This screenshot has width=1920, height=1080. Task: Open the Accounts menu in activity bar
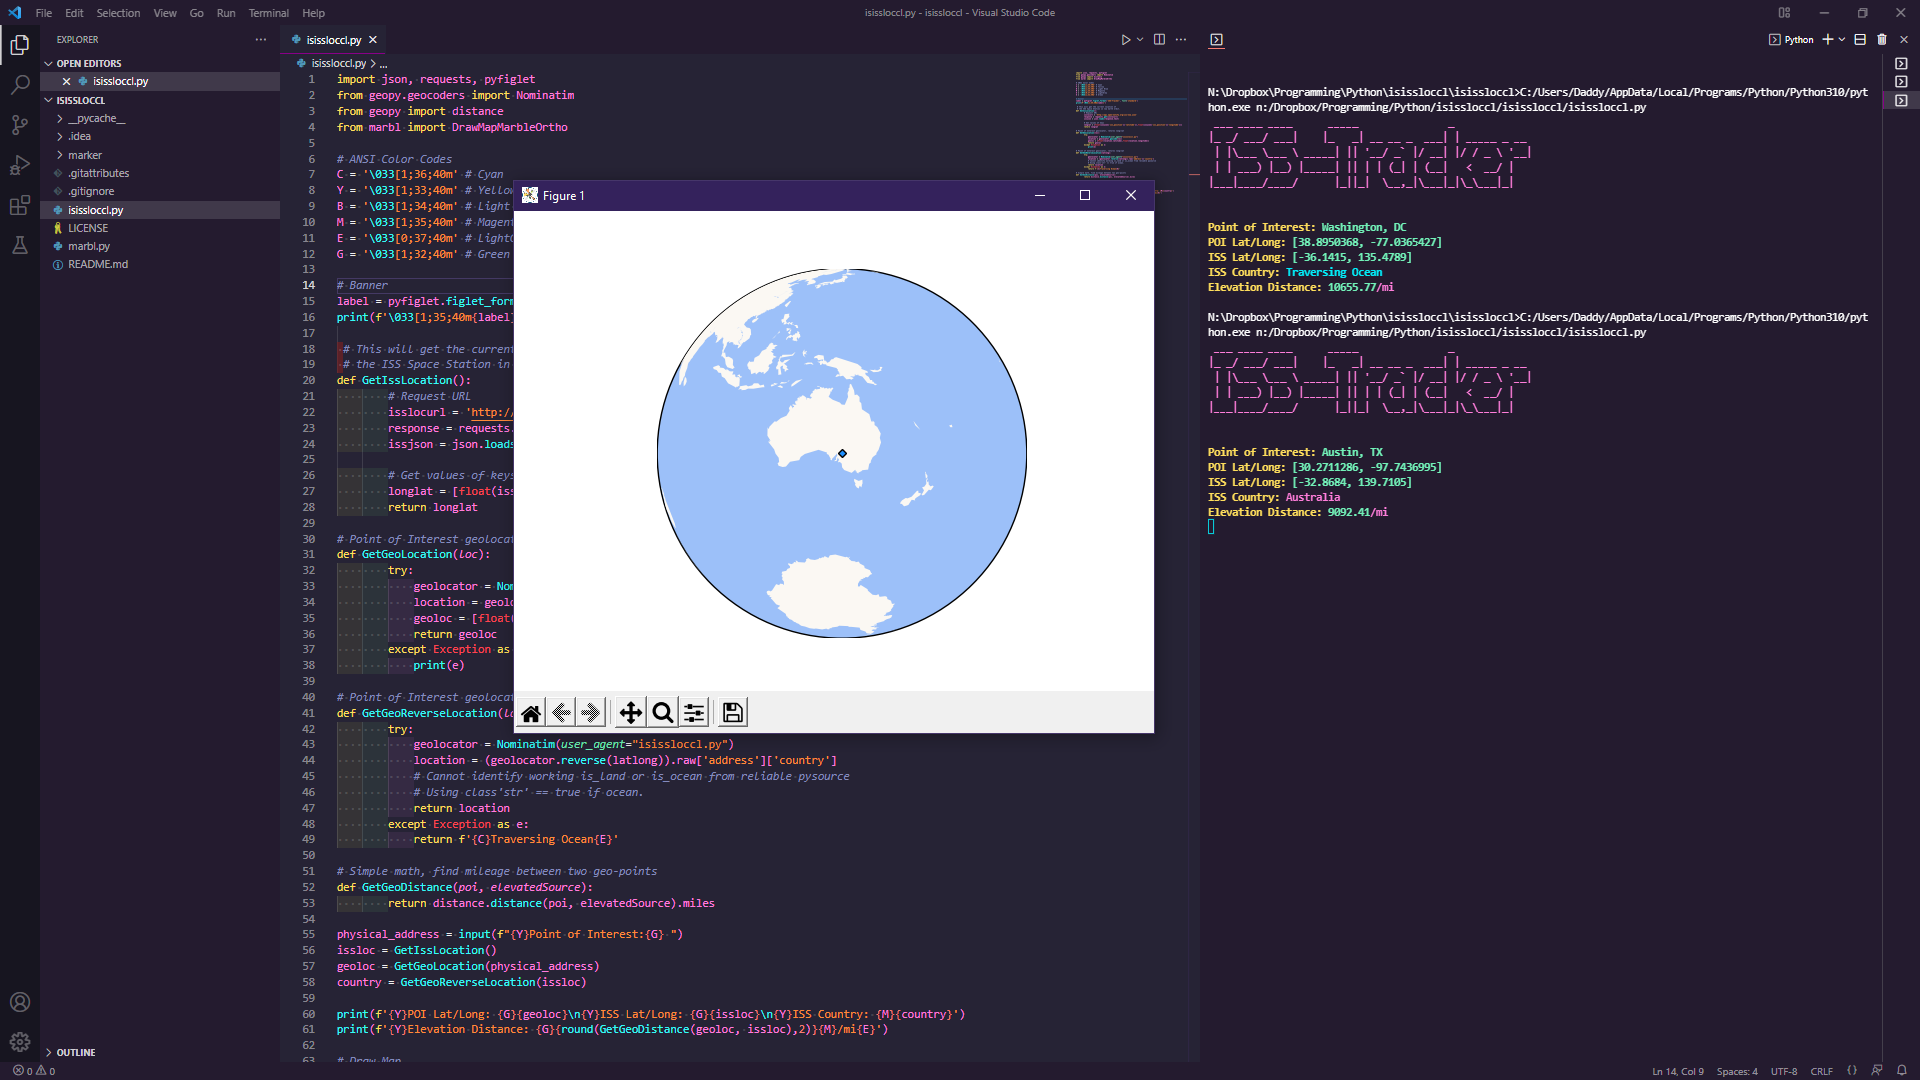click(20, 1002)
